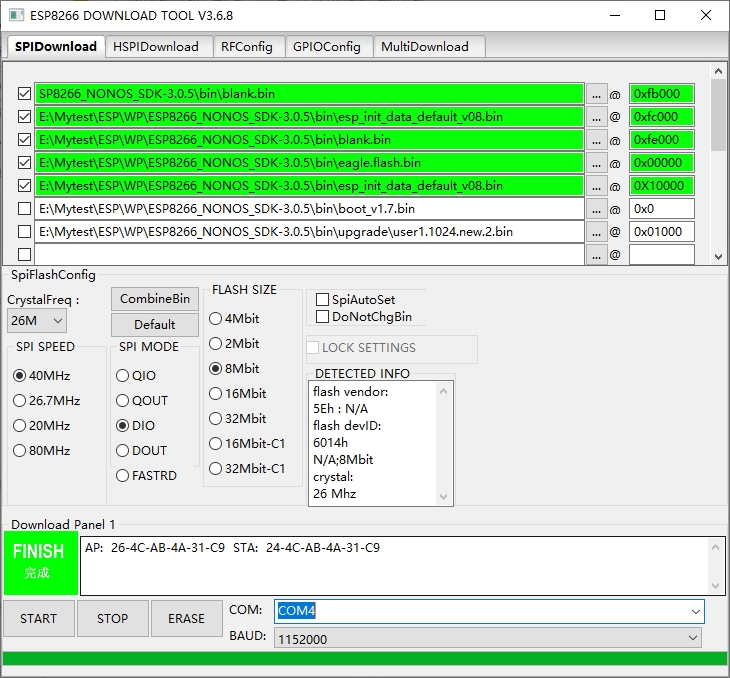Open the GPIOConfig tab
Viewport: 730px width, 678px height.
tap(327, 47)
